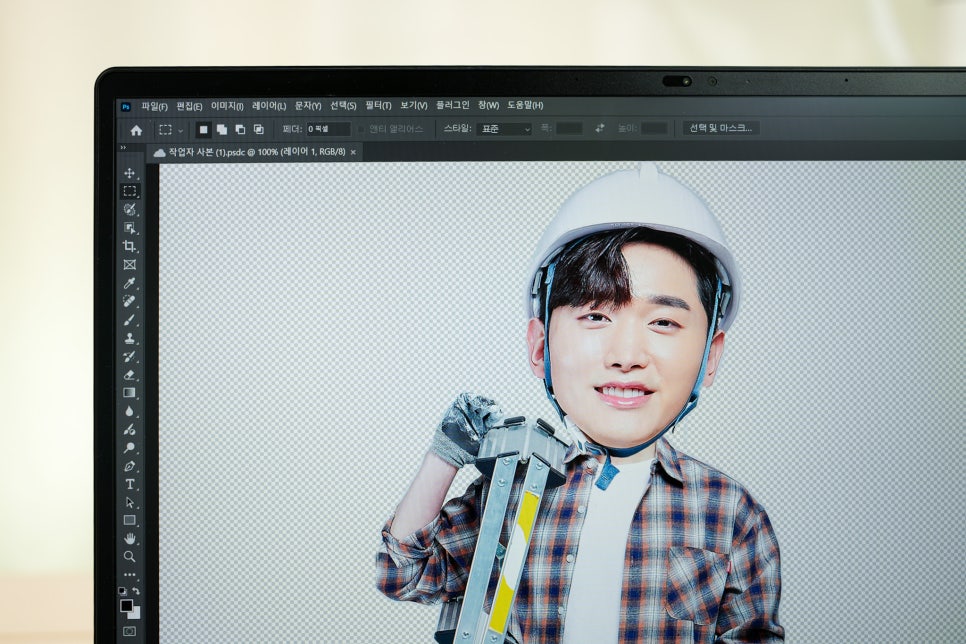Image resolution: width=966 pixels, height=644 pixels.
Task: Choose Intersect with Selection mode
Action: click(x=259, y=129)
